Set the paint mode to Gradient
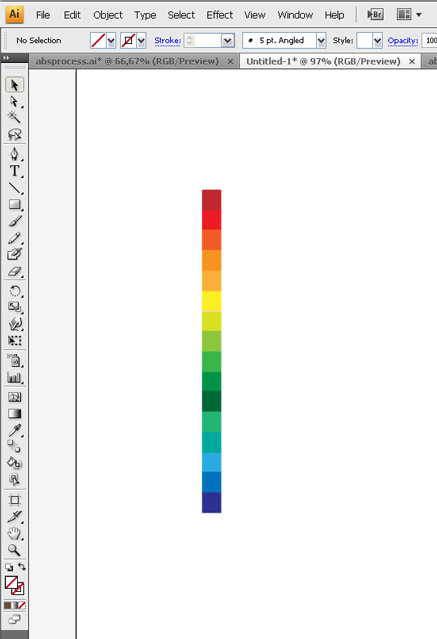 (x=15, y=606)
